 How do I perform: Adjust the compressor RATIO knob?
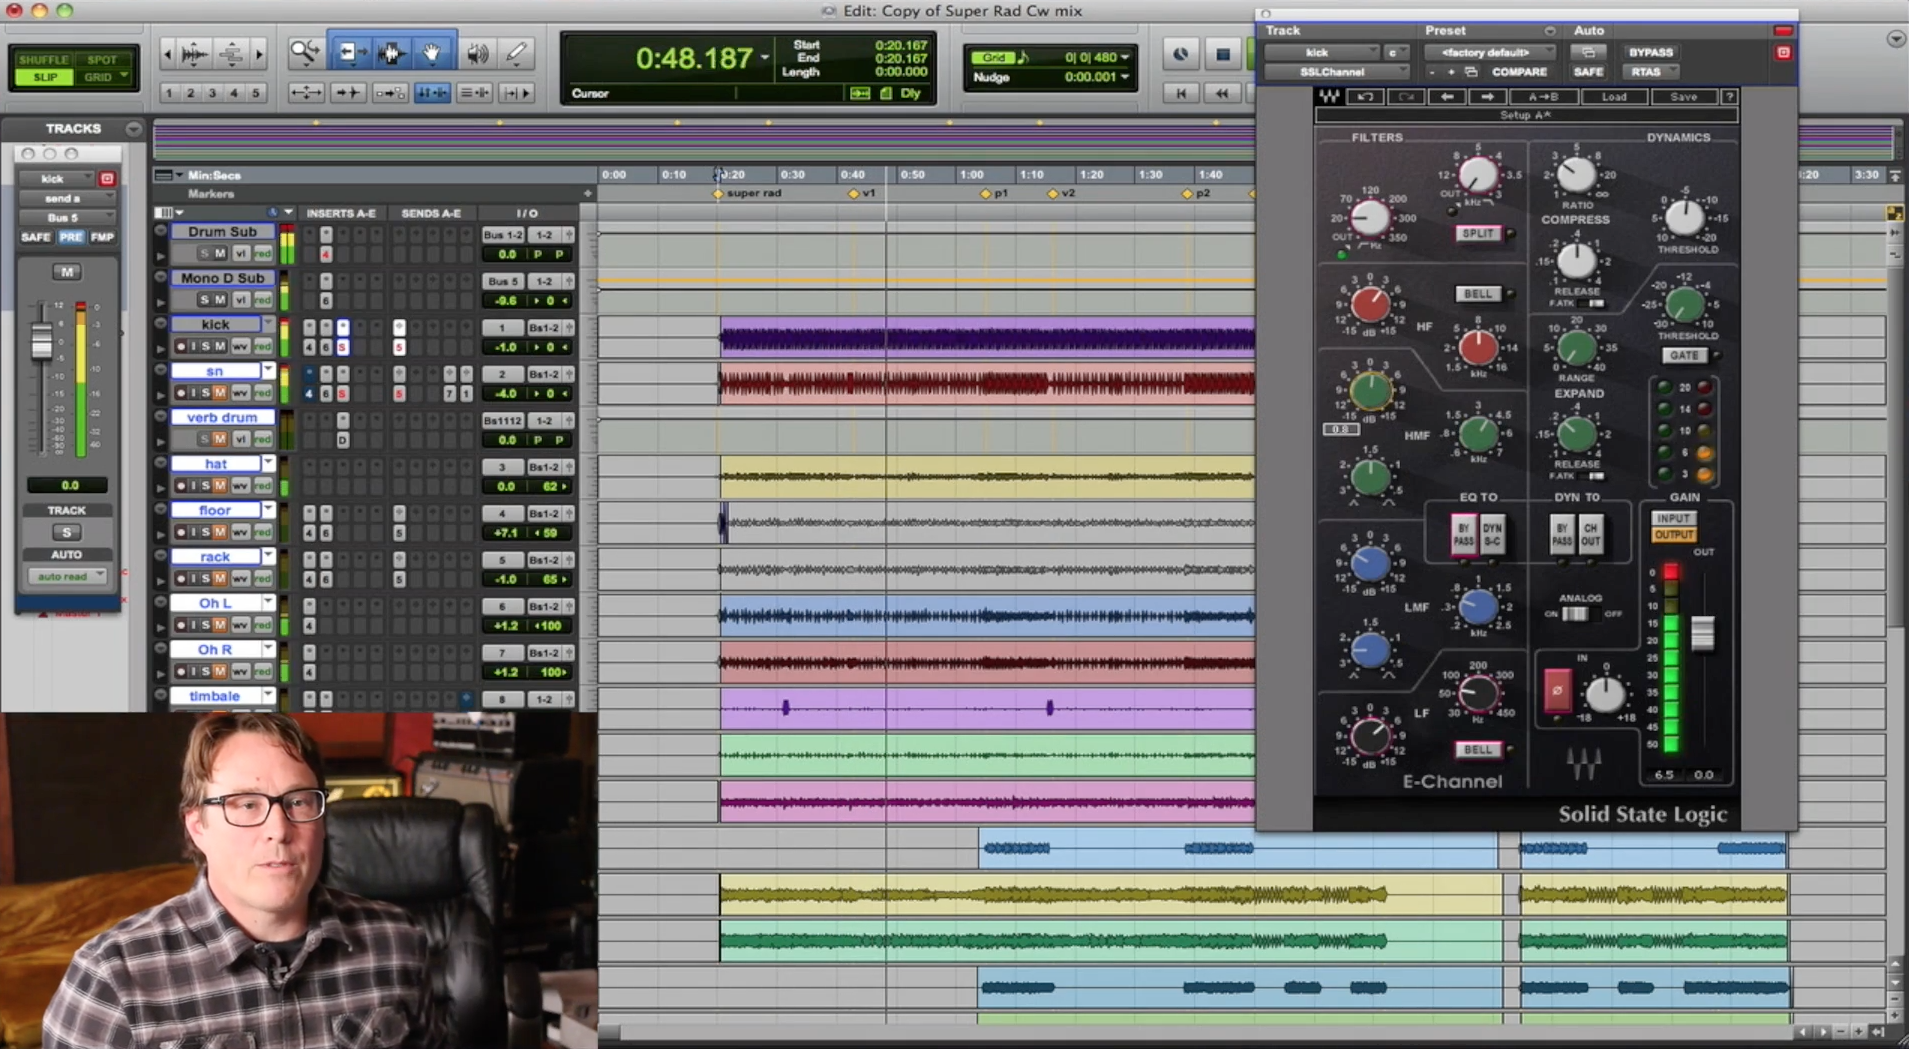[1577, 175]
